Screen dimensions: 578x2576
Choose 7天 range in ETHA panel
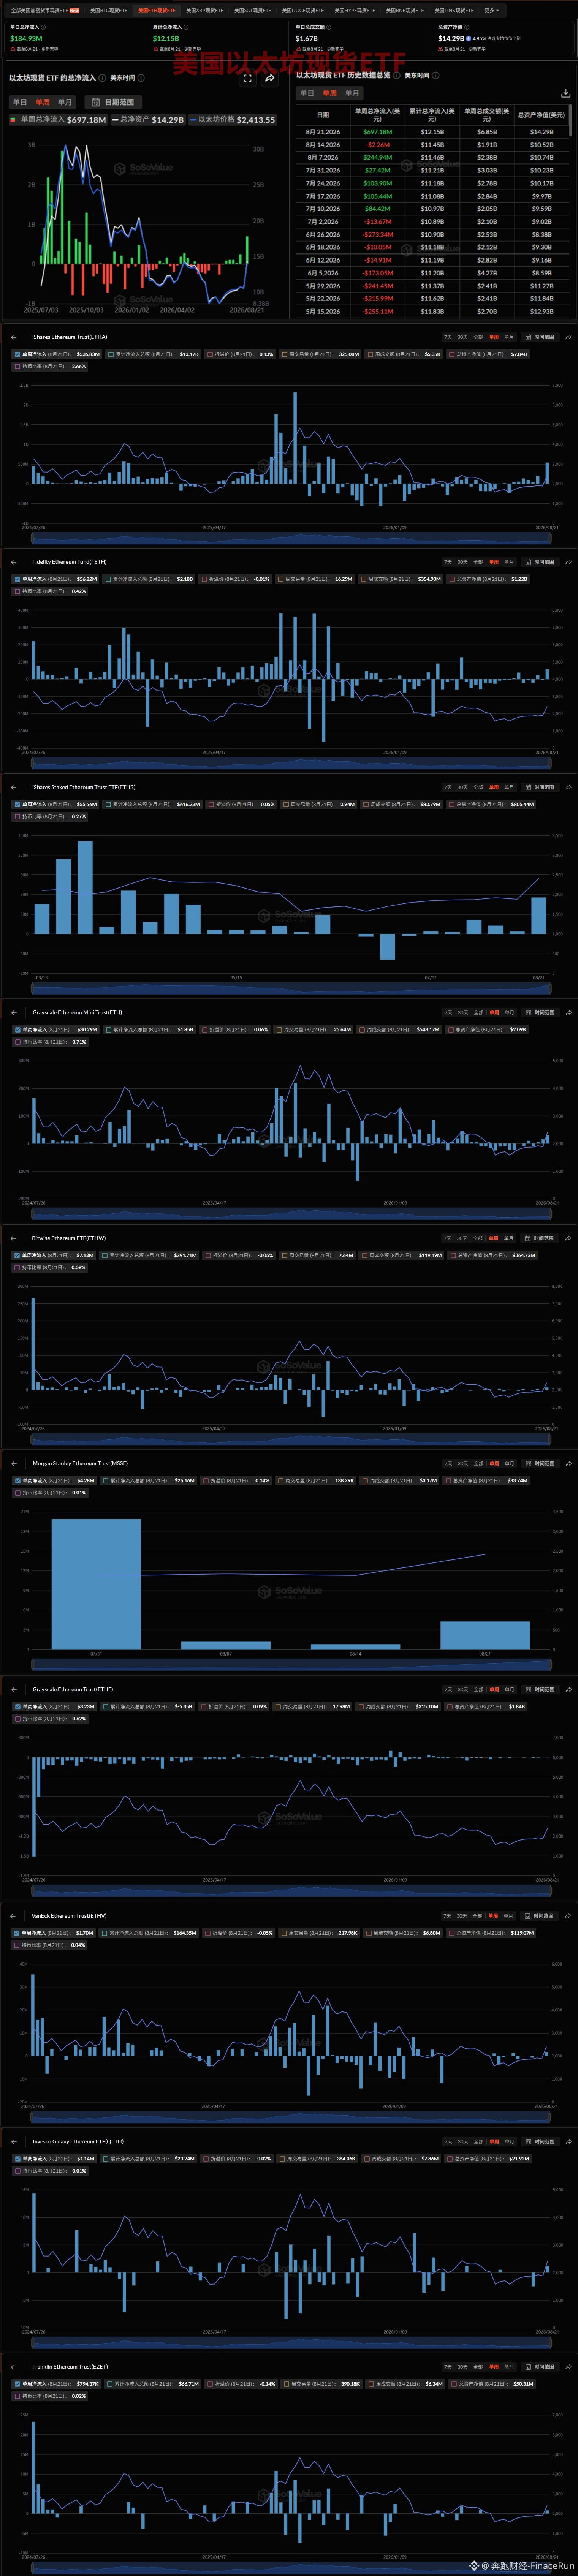448,337
